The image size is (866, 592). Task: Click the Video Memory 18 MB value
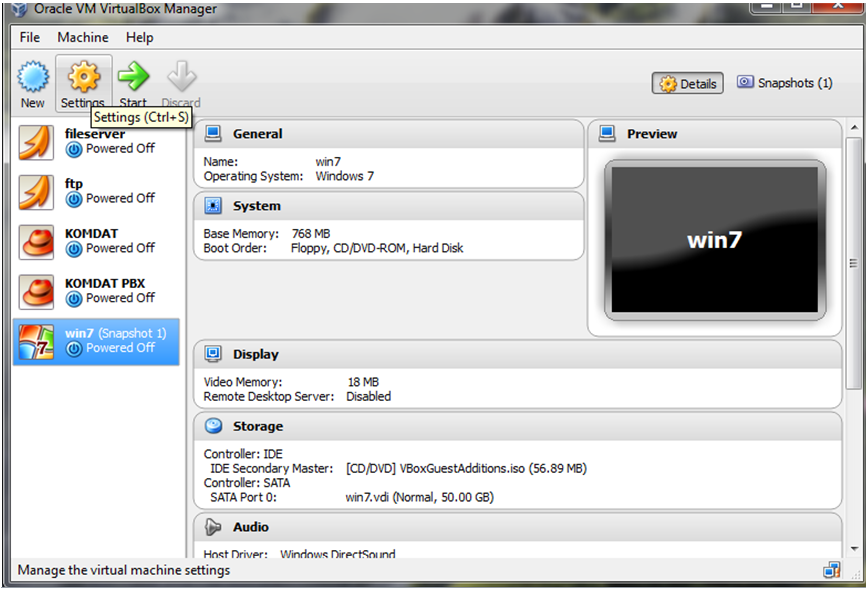point(363,382)
